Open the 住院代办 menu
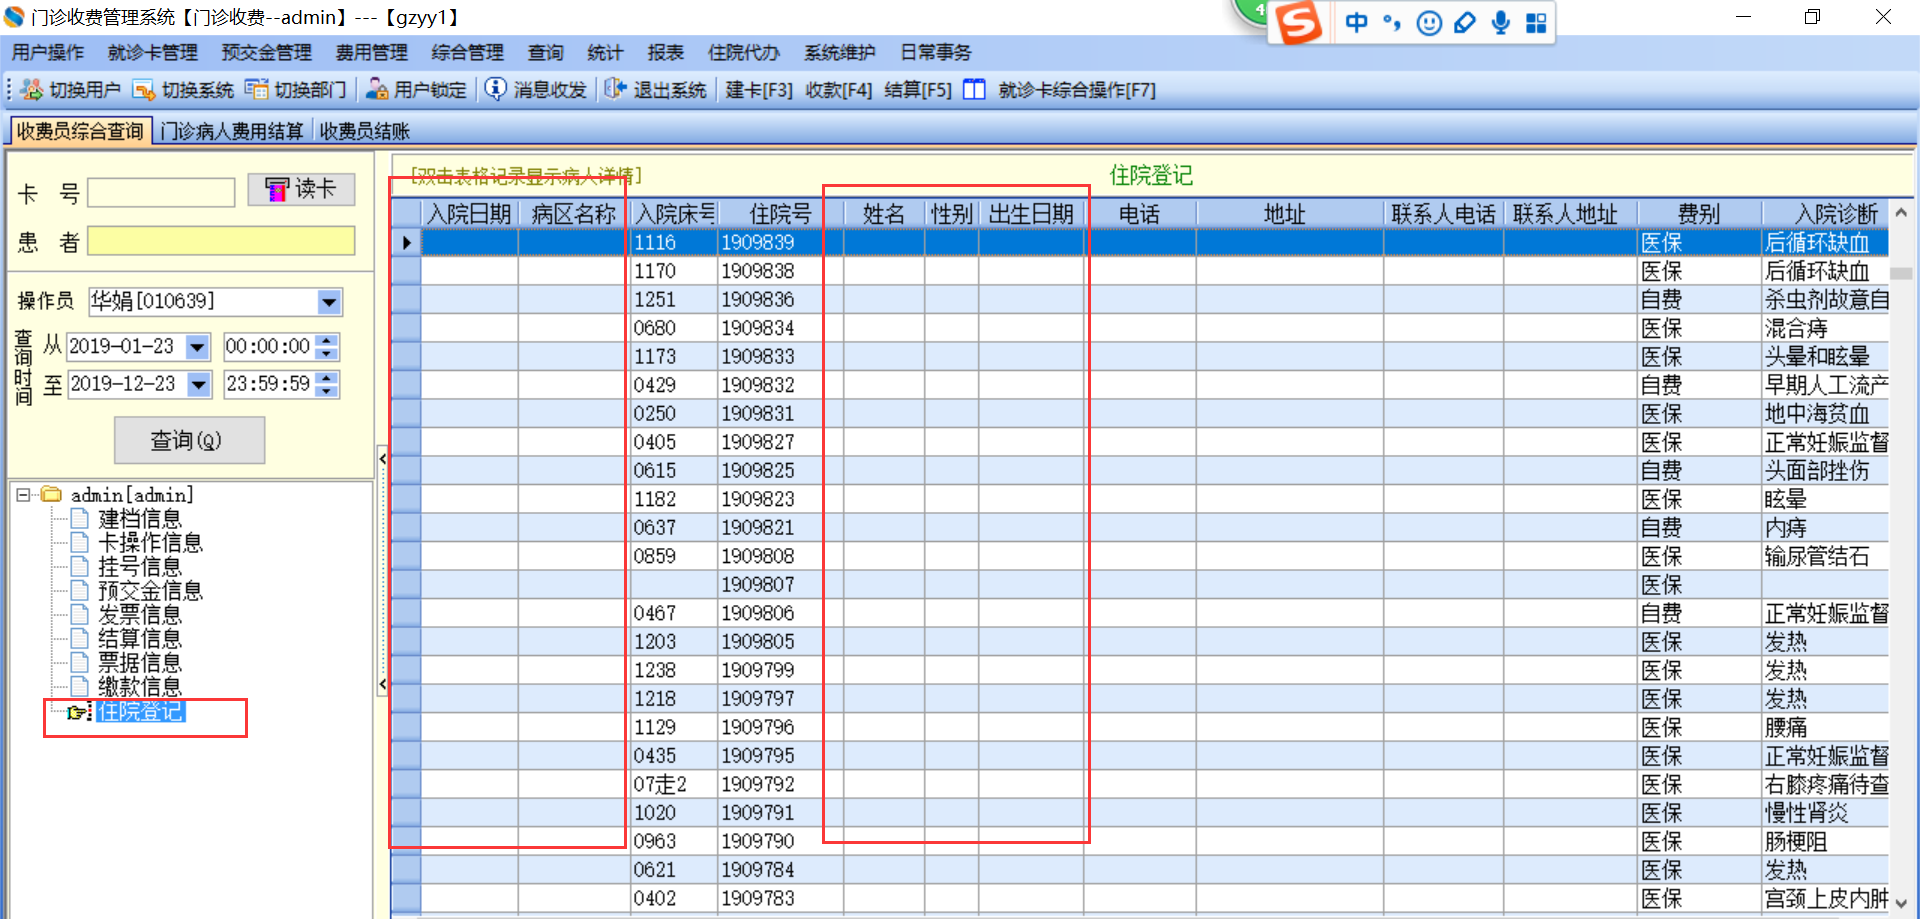Screen dimensions: 1920x919 coord(744,52)
